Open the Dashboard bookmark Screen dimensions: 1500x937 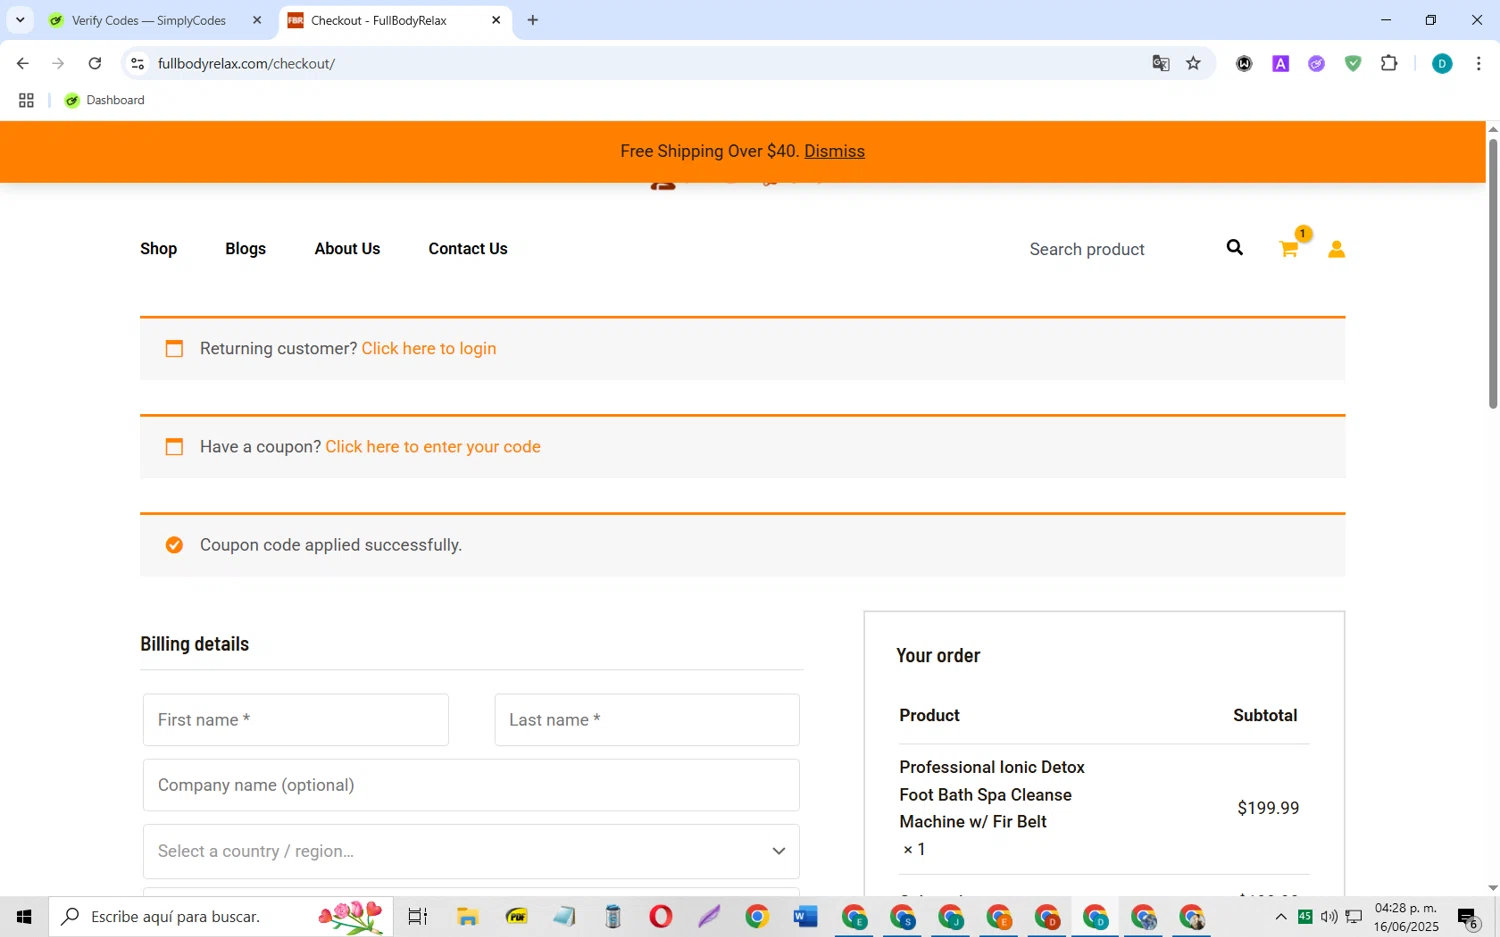(x=104, y=100)
